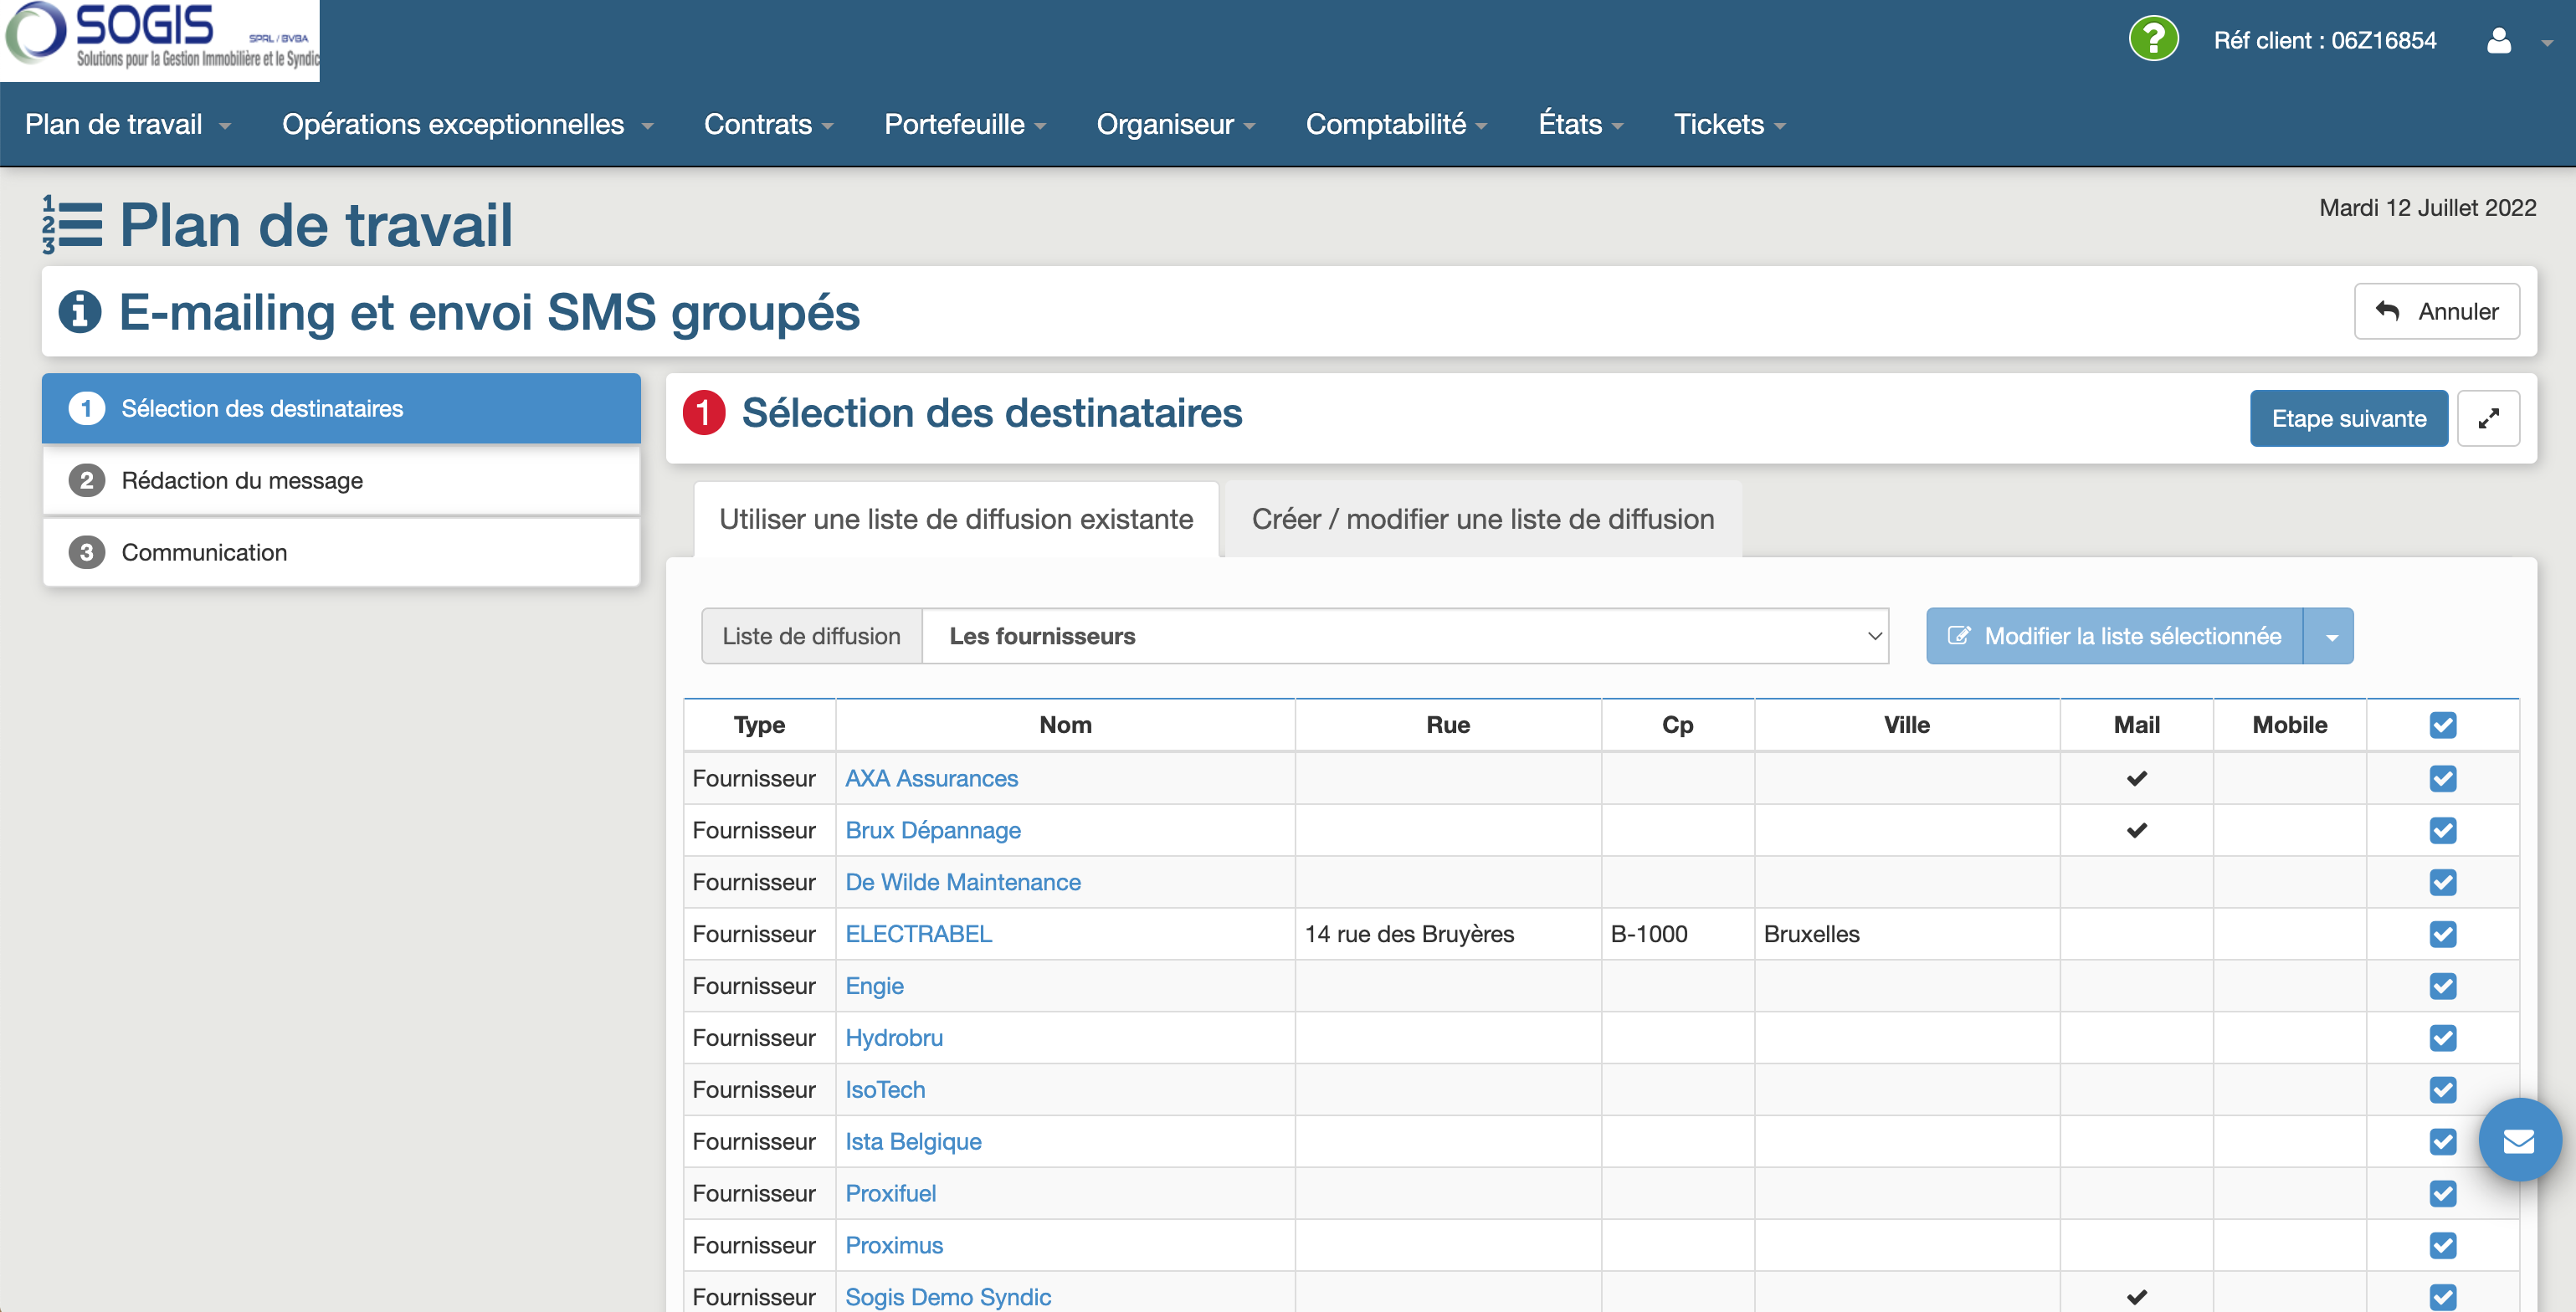Click the info icon beside E-mailing title
Image resolution: width=2576 pixels, height=1312 pixels.
80,311
